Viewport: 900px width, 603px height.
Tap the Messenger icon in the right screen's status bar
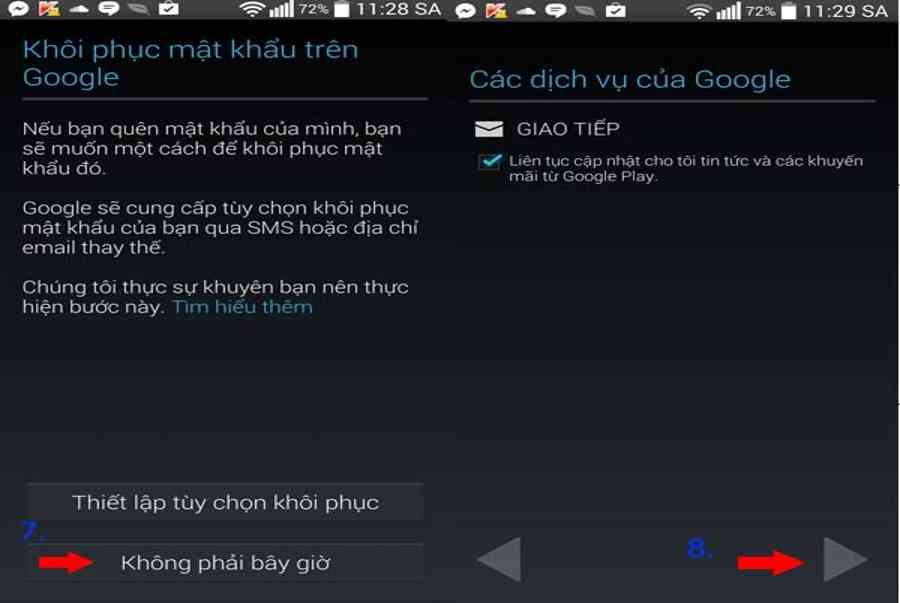point(465,11)
